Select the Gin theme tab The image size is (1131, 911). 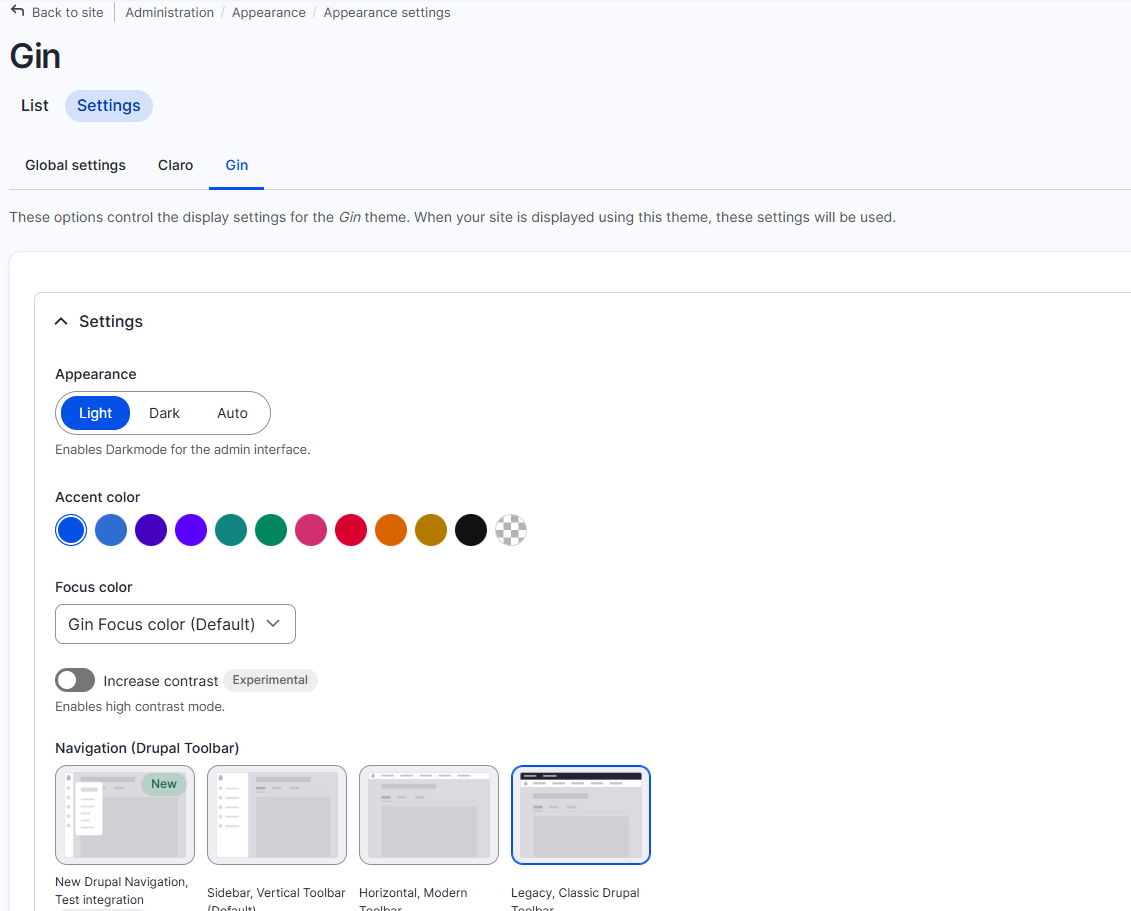click(x=237, y=165)
